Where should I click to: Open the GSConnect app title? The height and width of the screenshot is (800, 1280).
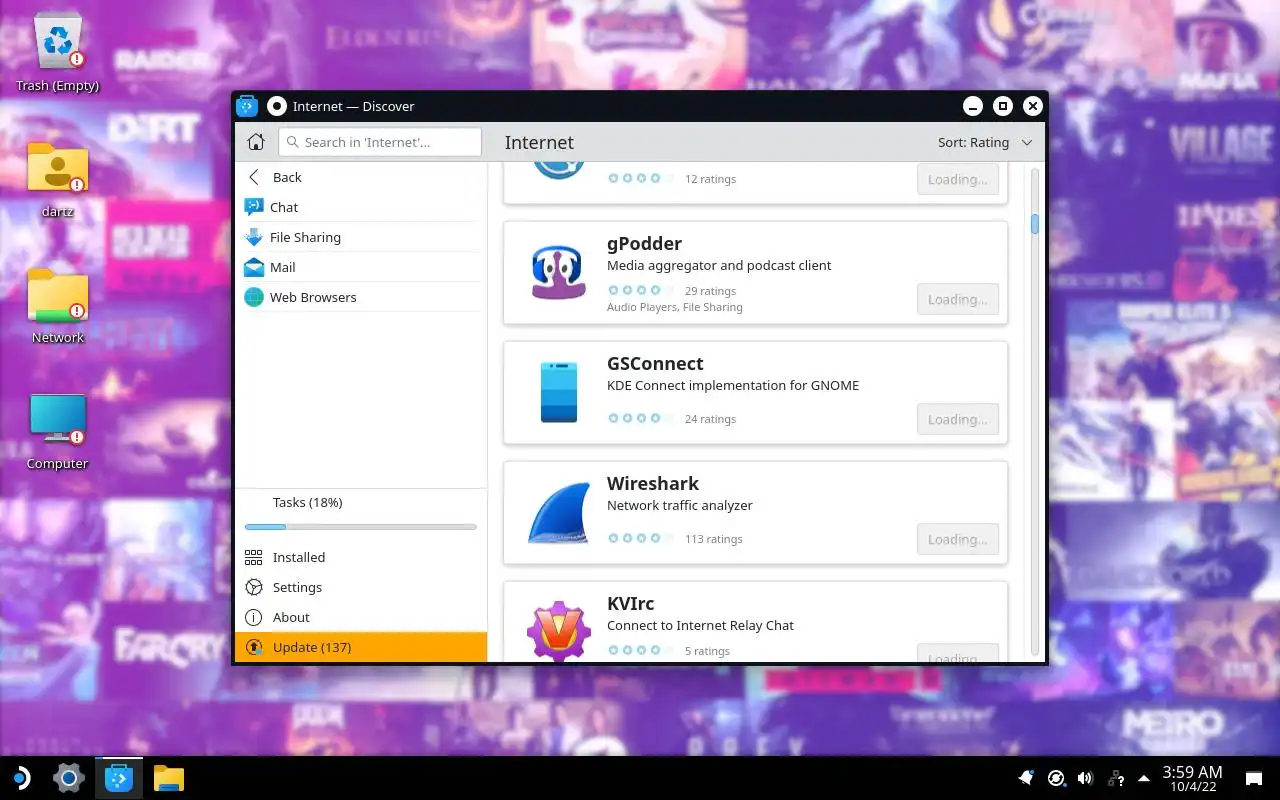pos(655,363)
